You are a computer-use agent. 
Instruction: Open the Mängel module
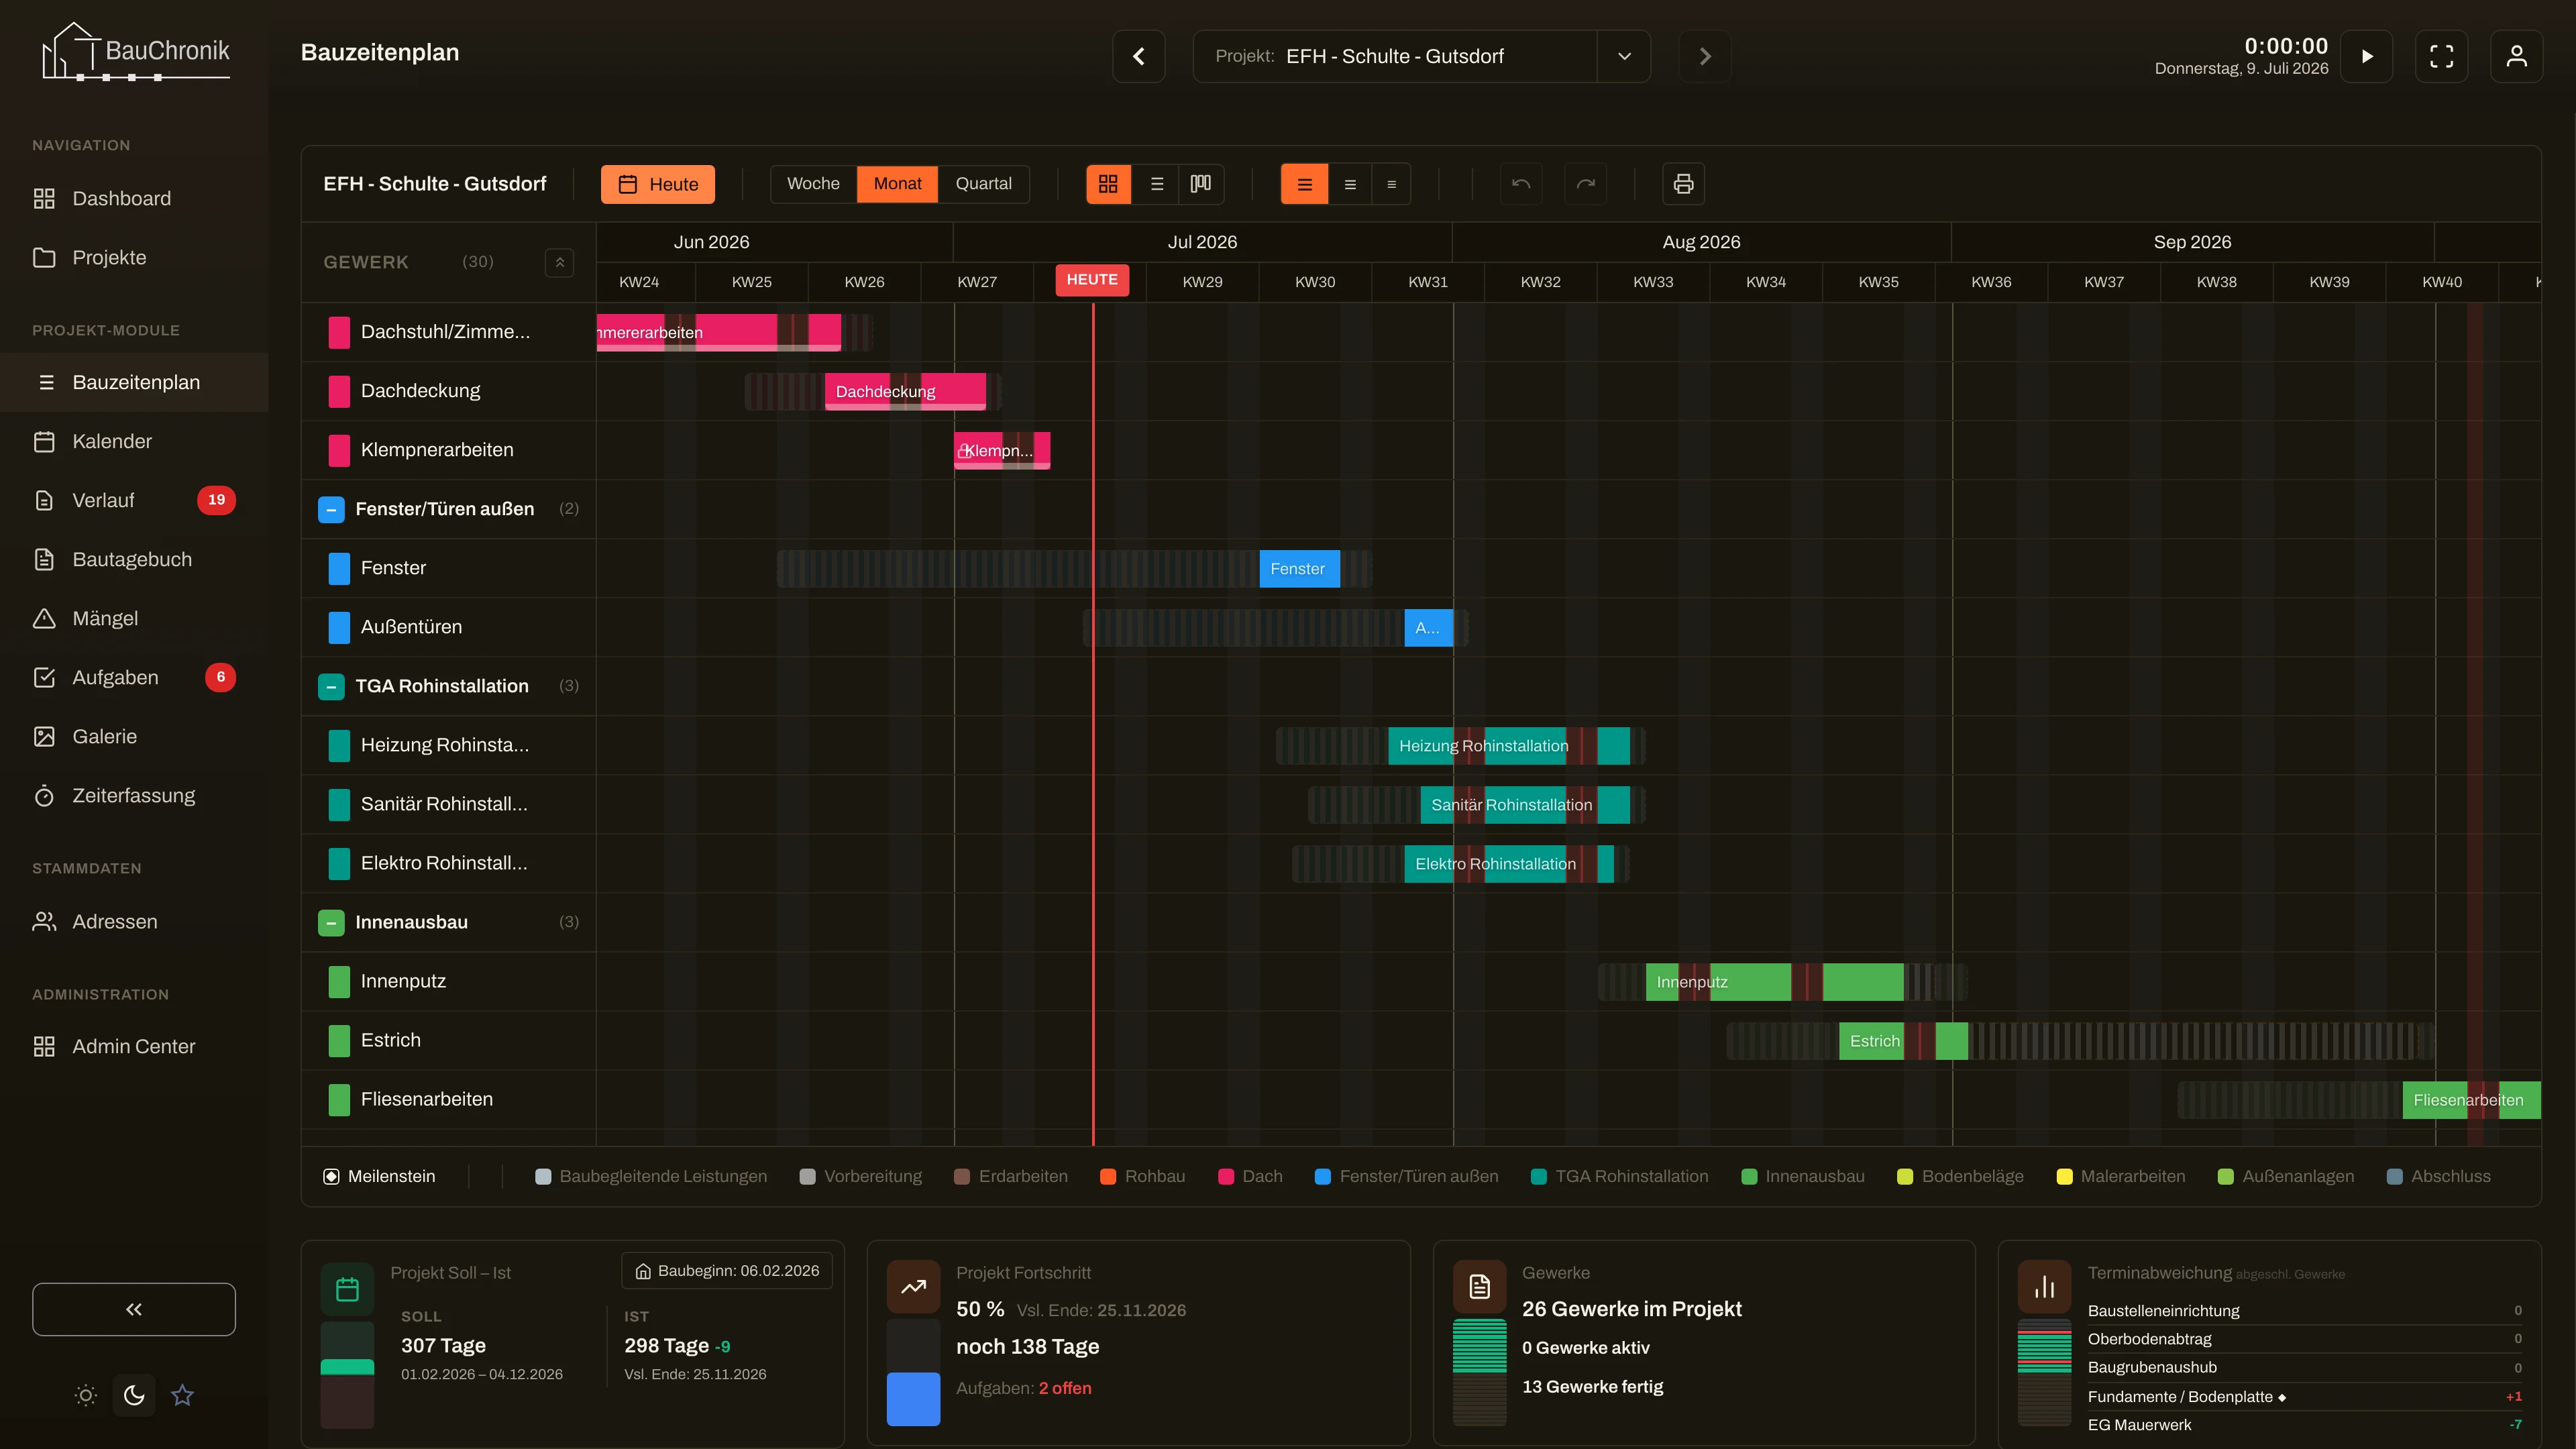pyautogui.click(x=134, y=618)
